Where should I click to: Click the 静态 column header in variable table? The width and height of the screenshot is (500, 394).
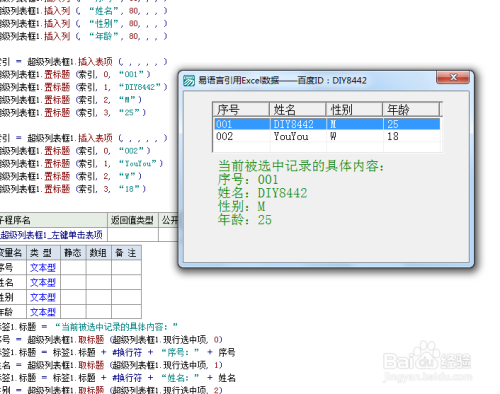(x=73, y=253)
